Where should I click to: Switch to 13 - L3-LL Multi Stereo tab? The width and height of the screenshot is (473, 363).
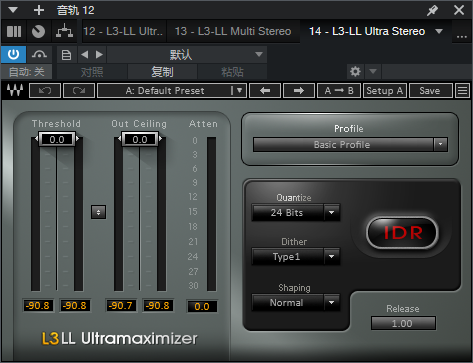[x=233, y=31]
